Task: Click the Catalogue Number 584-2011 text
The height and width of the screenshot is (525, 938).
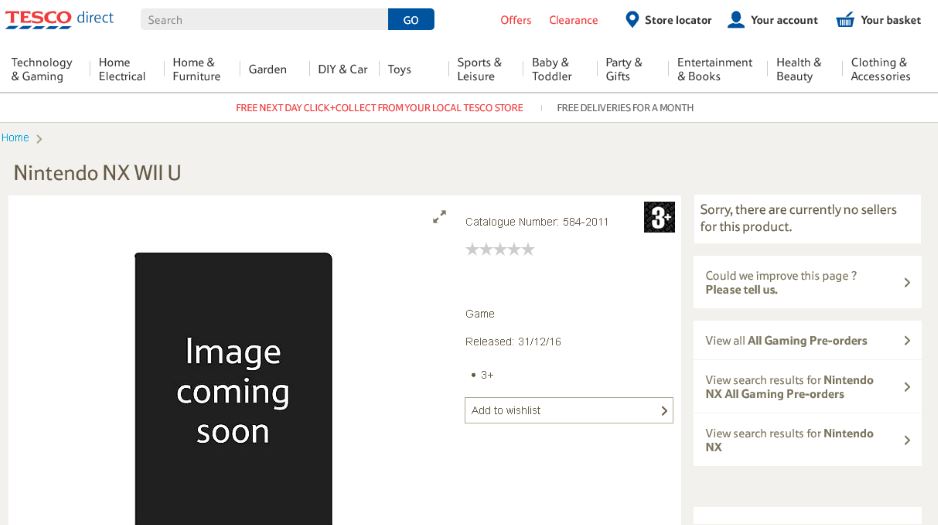Action: [x=537, y=222]
